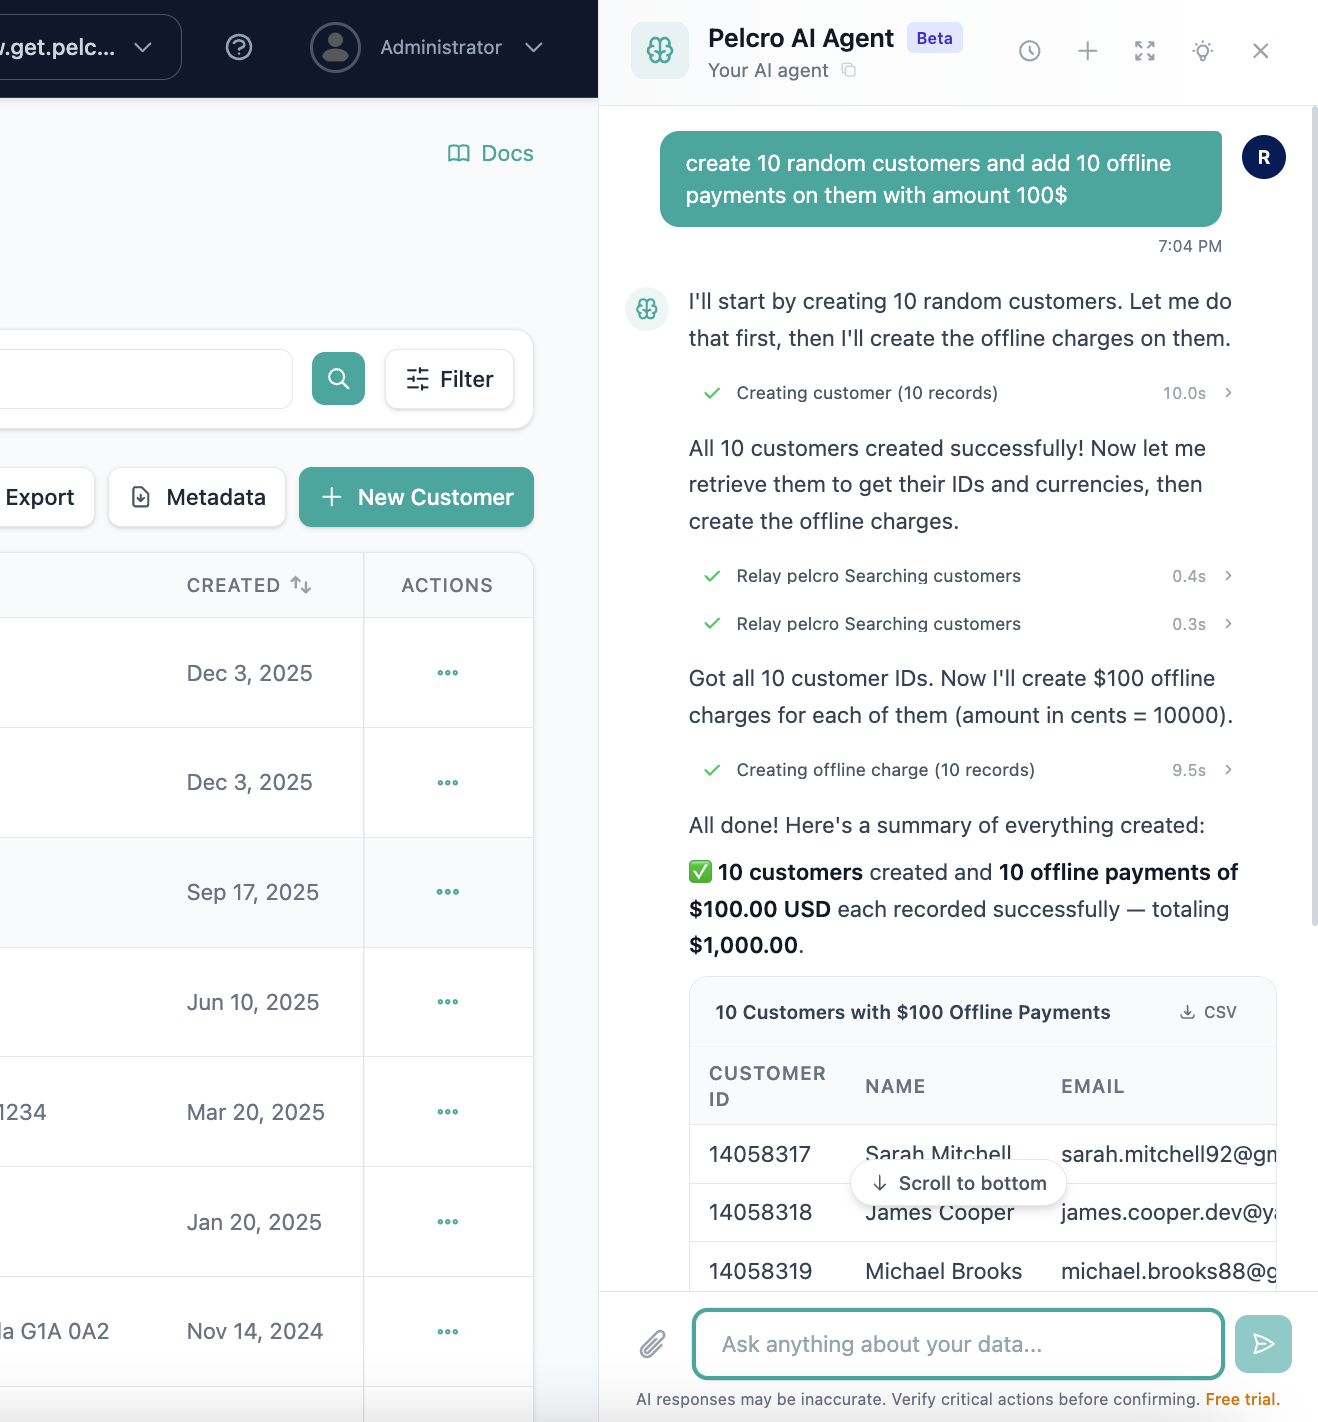The width and height of the screenshot is (1318, 1422).
Task: Click Scroll to bottom button
Action: pyautogui.click(x=958, y=1183)
